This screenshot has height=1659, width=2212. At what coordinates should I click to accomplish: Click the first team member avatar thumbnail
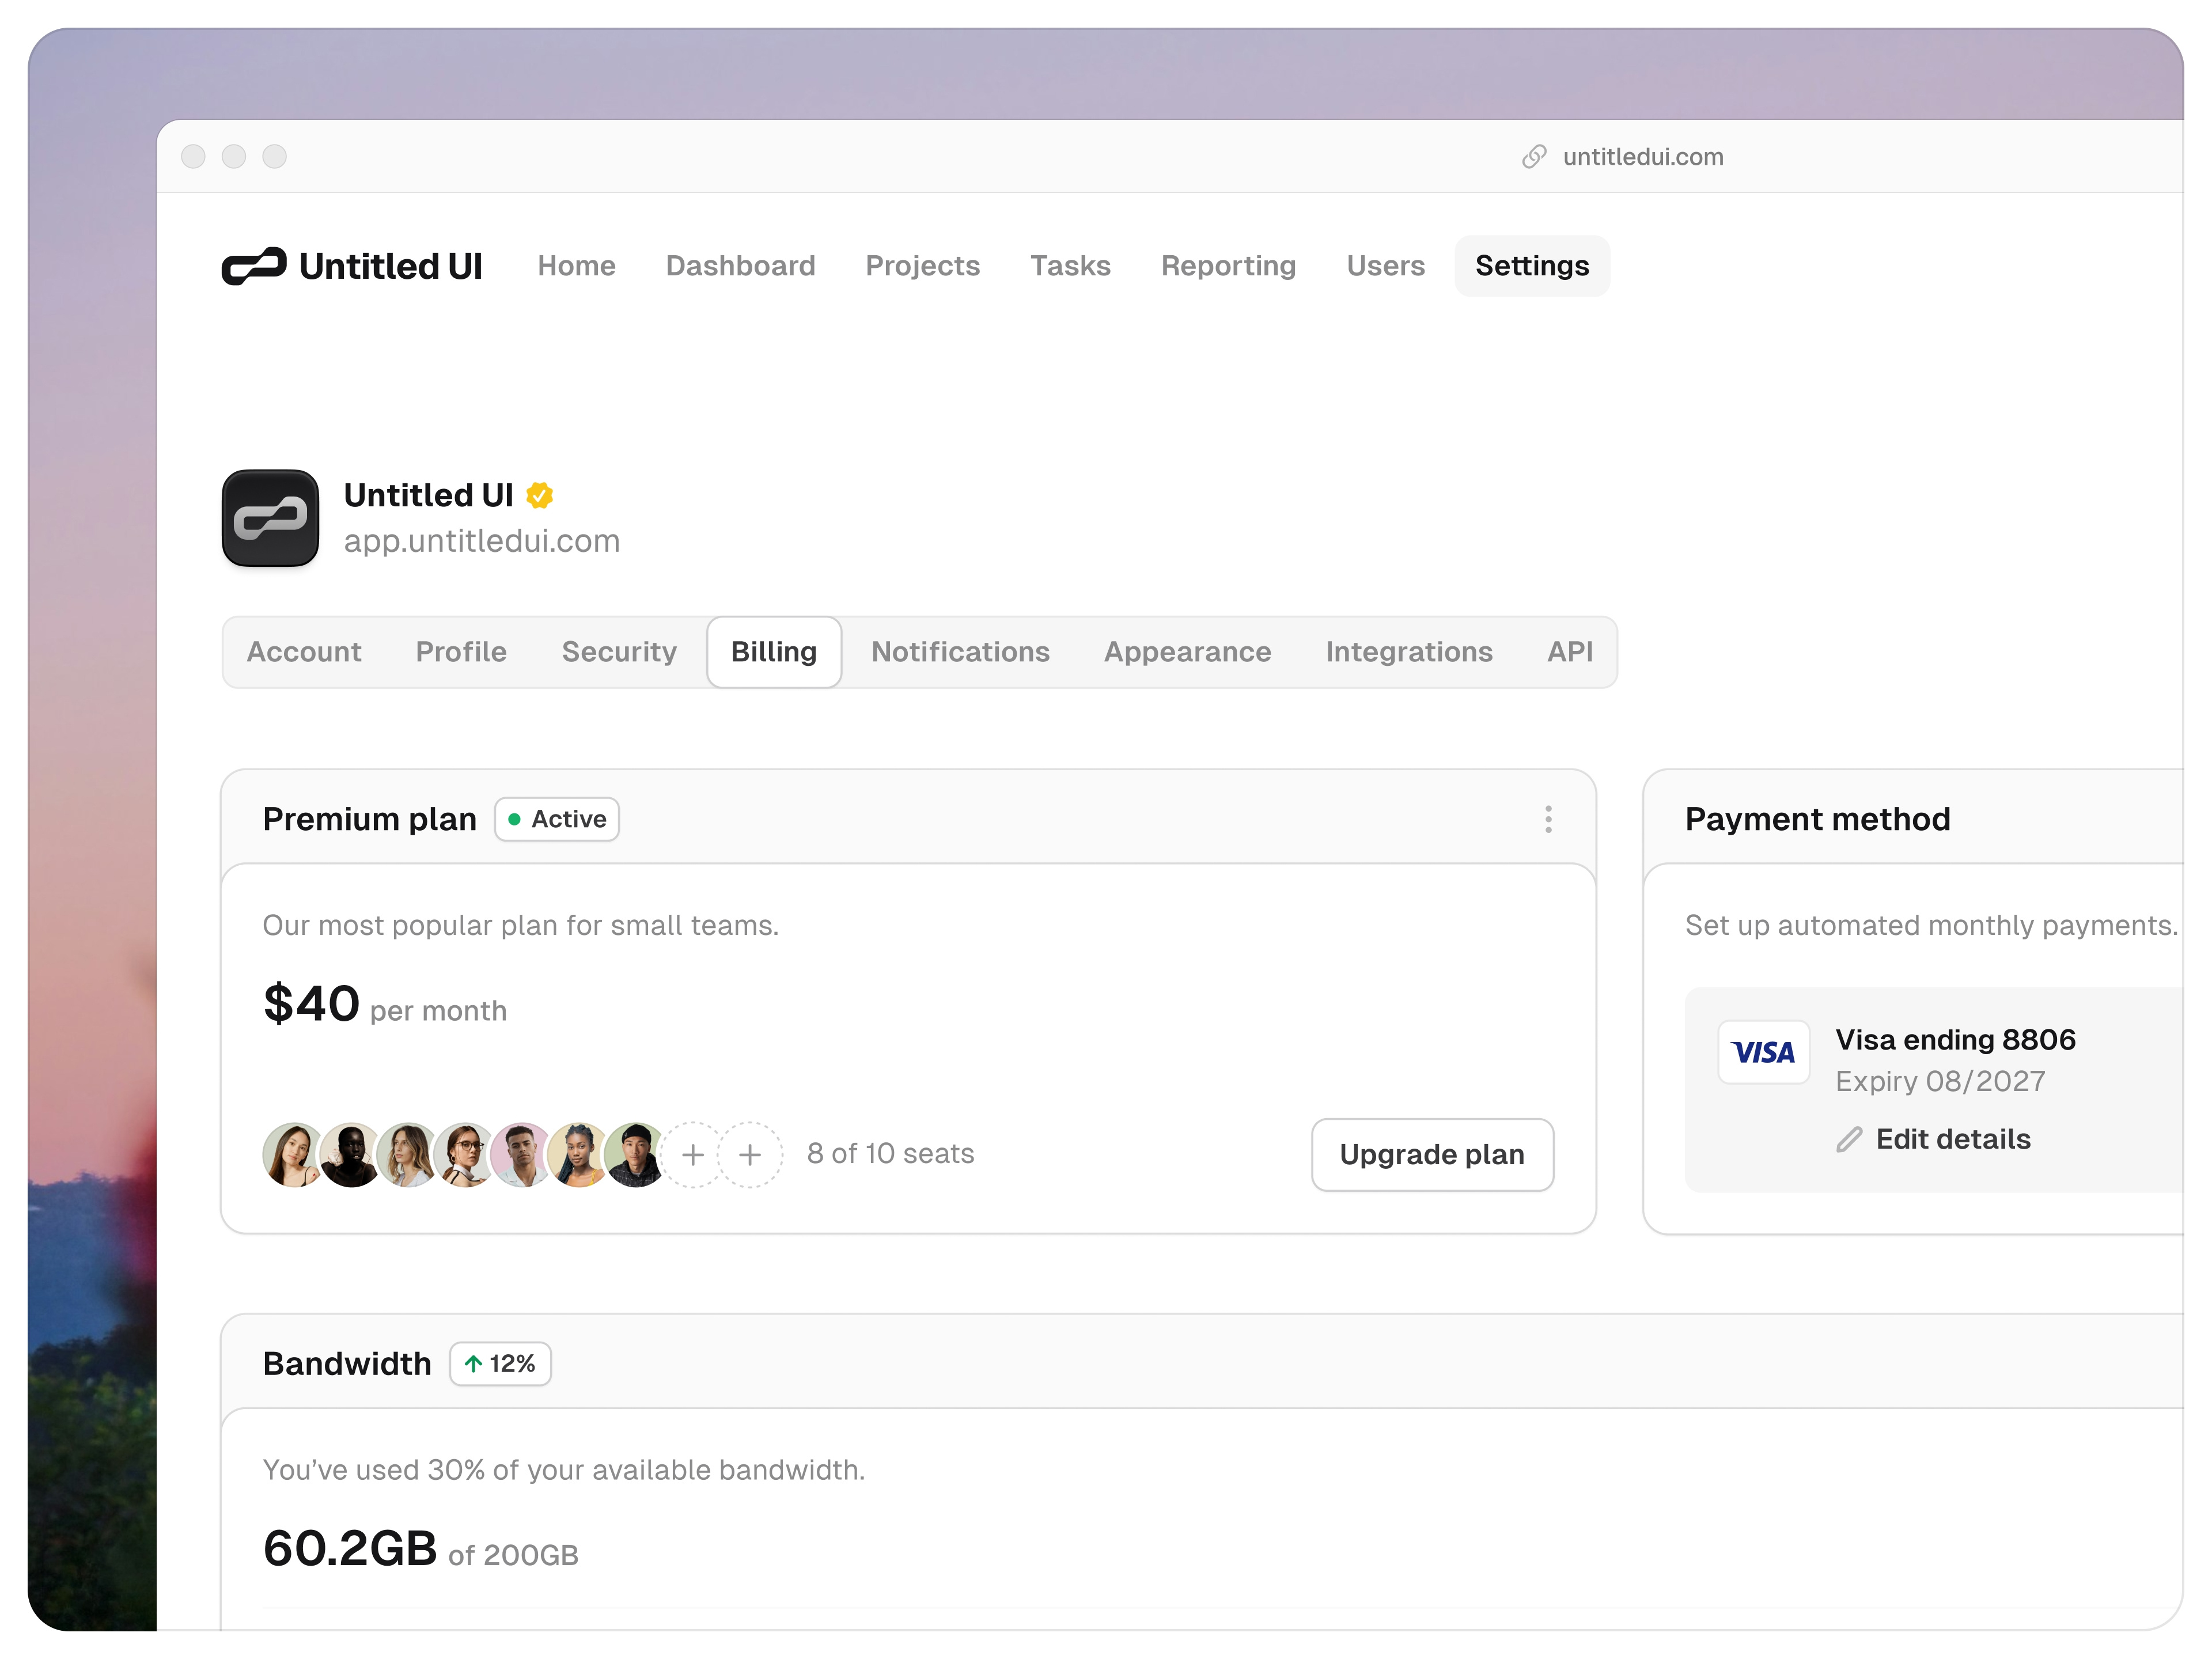click(x=292, y=1154)
